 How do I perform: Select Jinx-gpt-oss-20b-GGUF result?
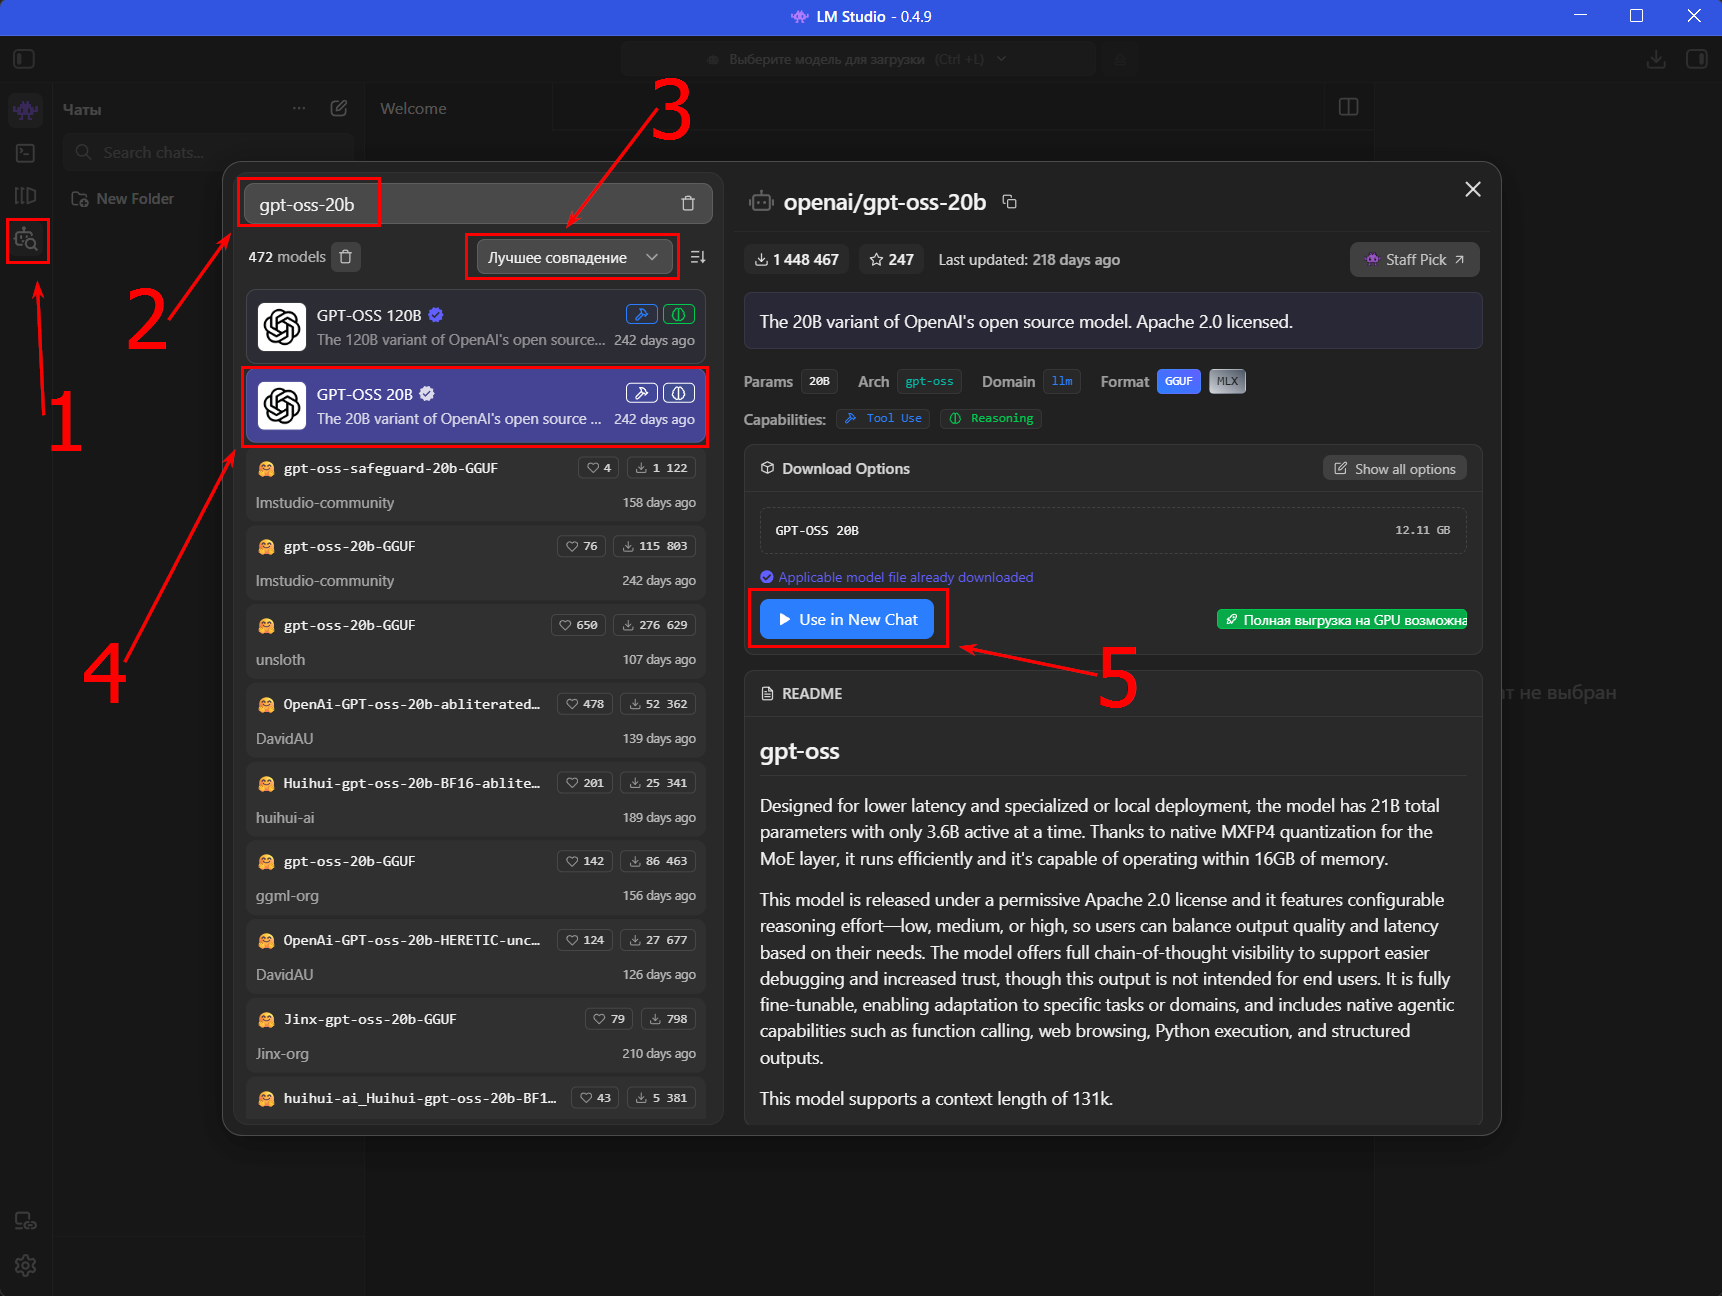[476, 1036]
